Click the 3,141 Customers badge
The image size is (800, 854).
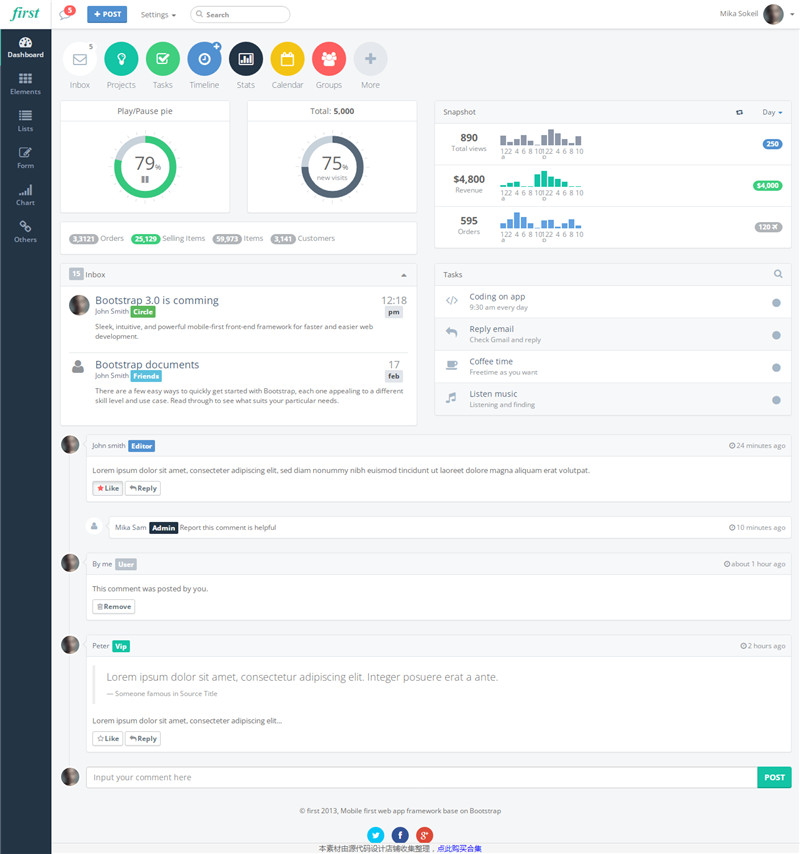click(x=283, y=239)
